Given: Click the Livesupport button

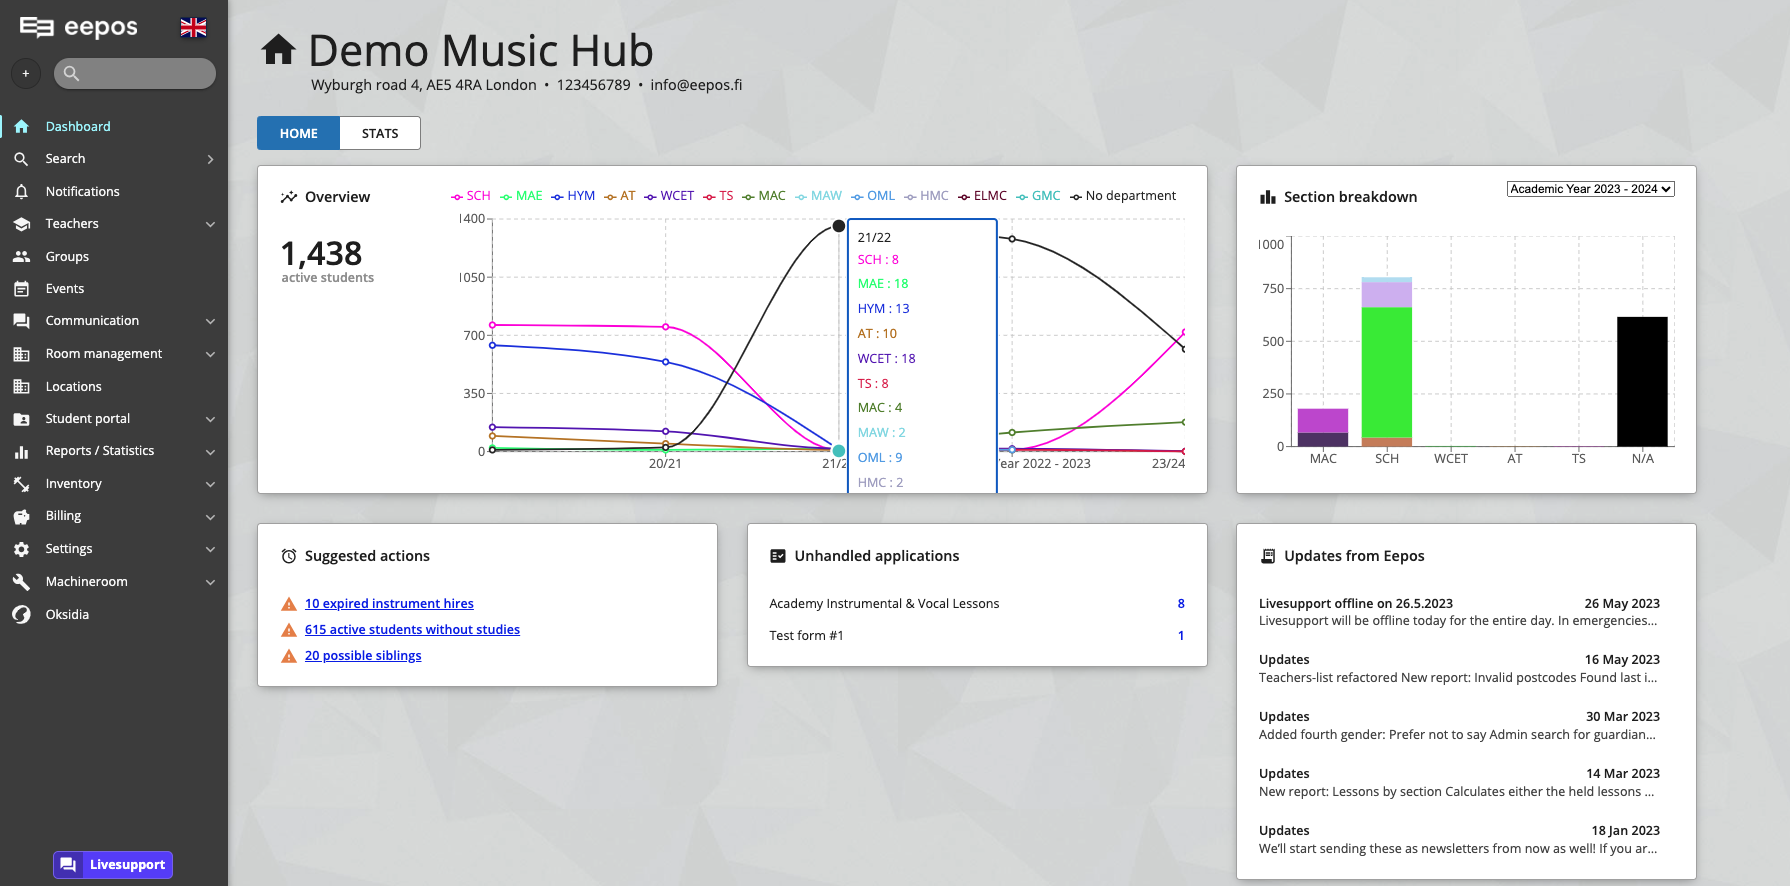Looking at the screenshot, I should coord(113,865).
